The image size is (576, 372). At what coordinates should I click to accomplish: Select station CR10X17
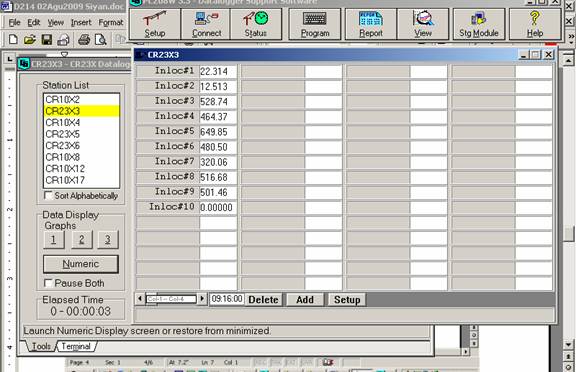coord(81,180)
